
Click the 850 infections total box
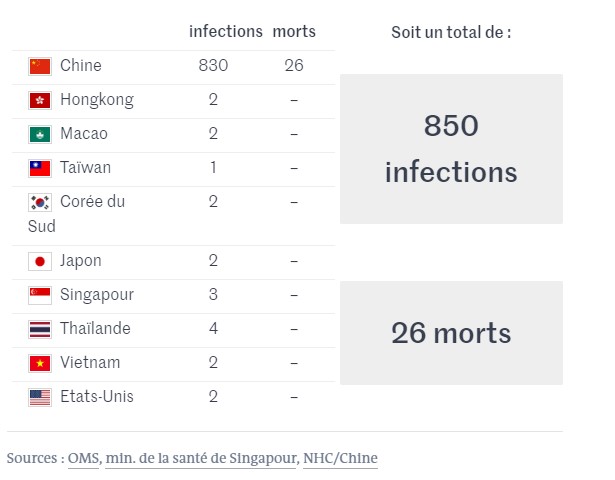(451, 149)
